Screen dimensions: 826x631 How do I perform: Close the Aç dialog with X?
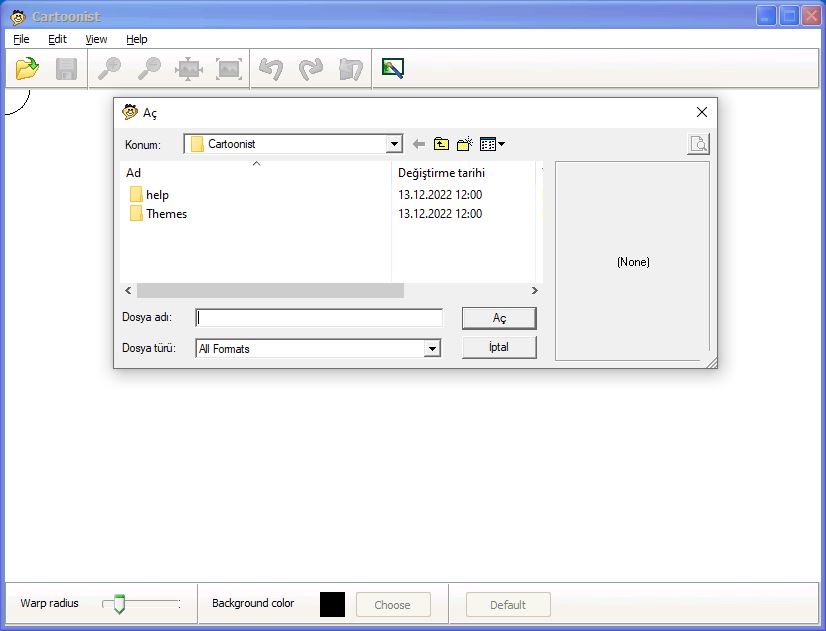click(702, 112)
